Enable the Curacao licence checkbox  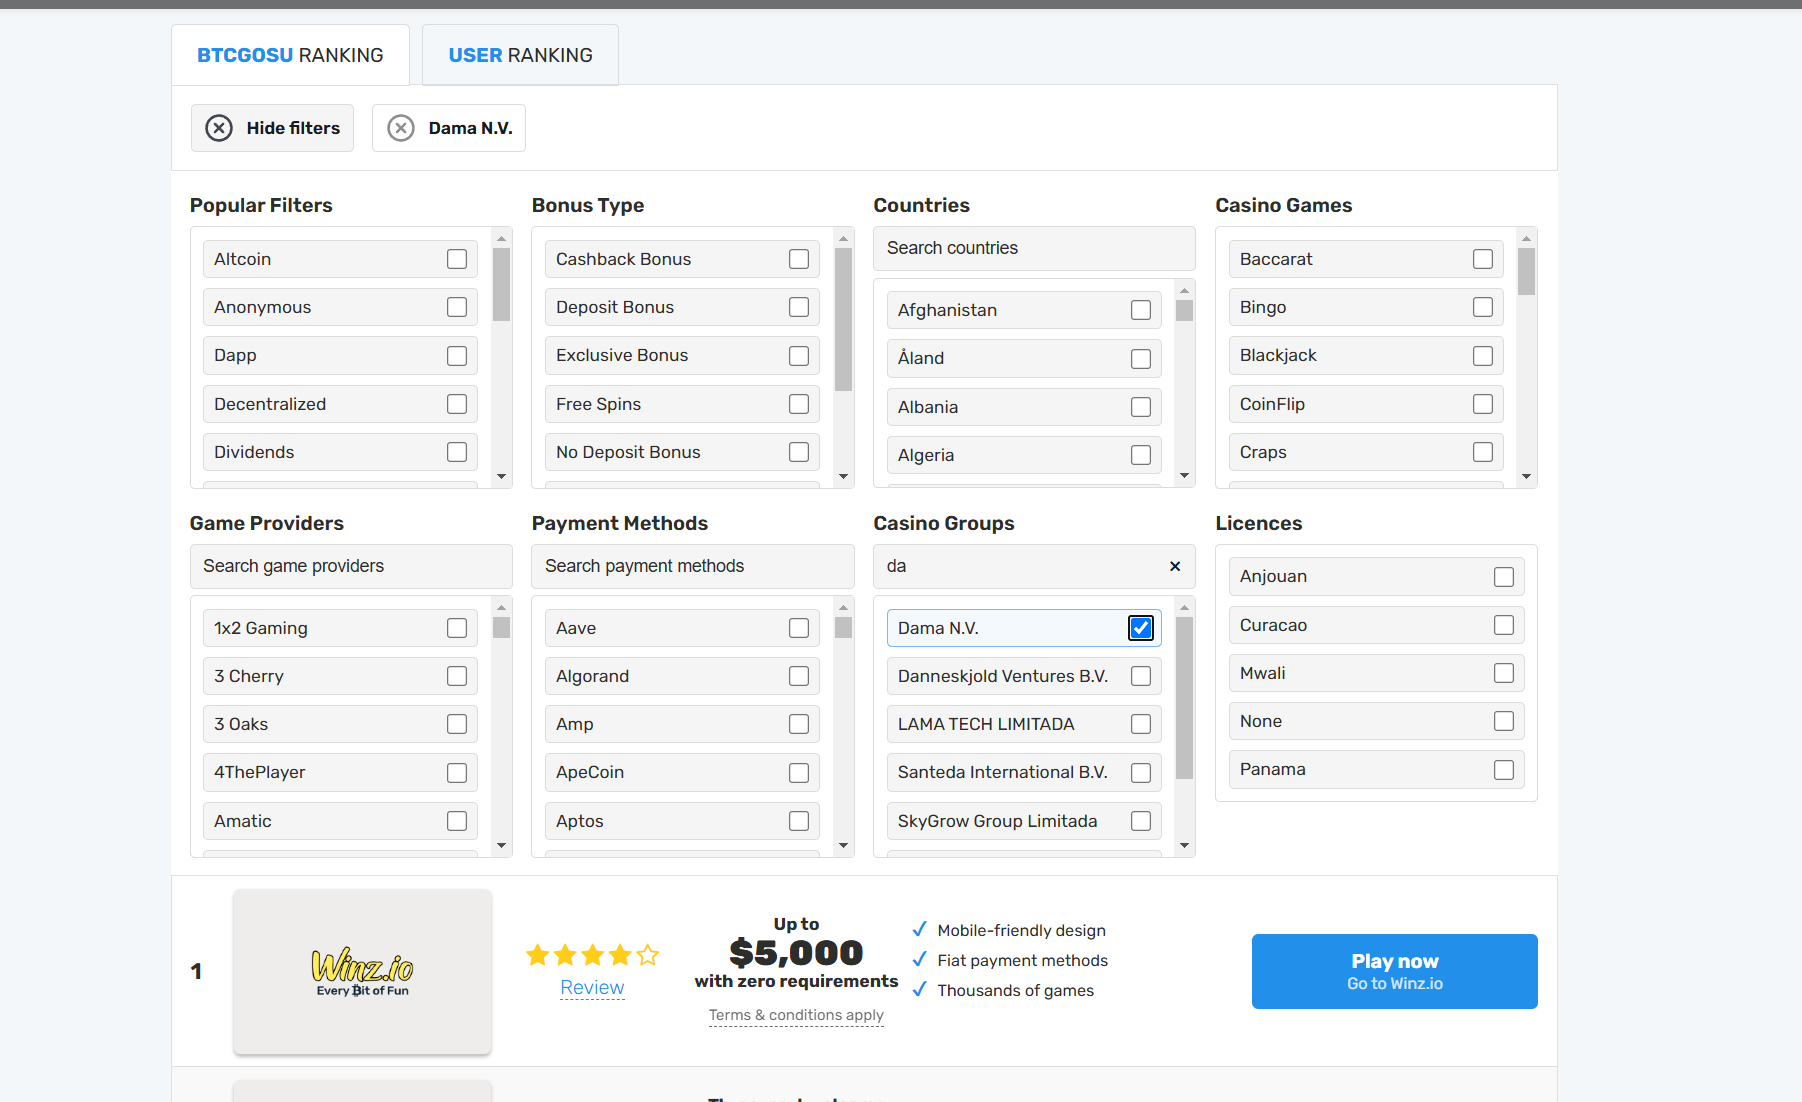[1504, 625]
